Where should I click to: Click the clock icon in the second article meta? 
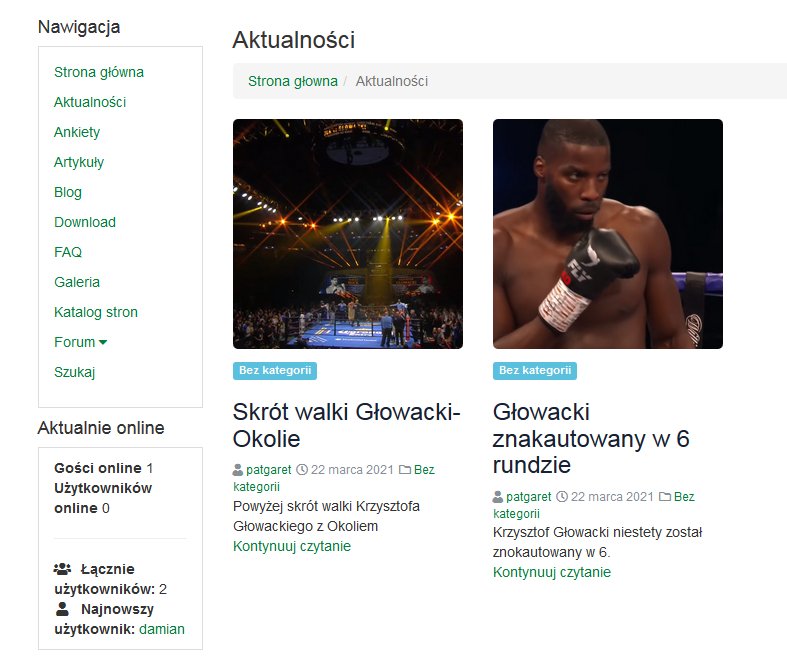[562, 497]
